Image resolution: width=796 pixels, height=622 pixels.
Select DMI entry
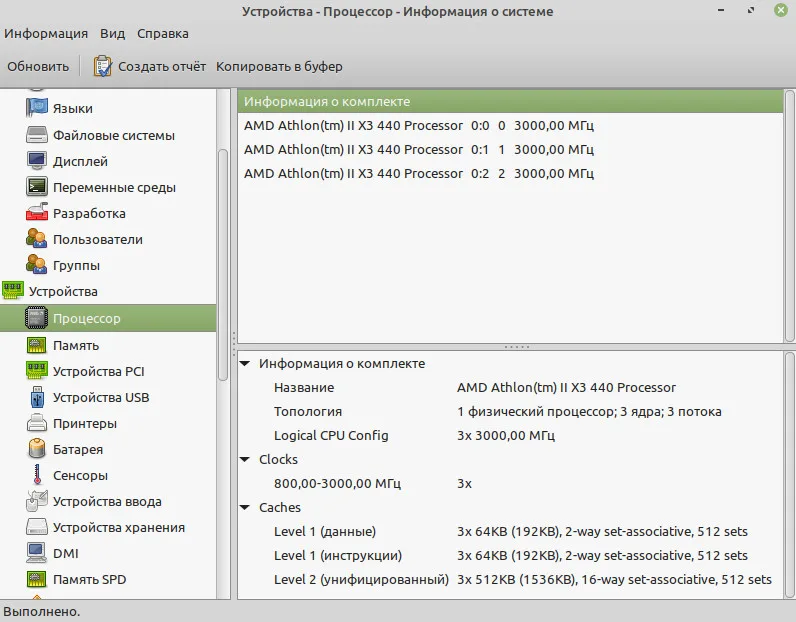click(65, 553)
